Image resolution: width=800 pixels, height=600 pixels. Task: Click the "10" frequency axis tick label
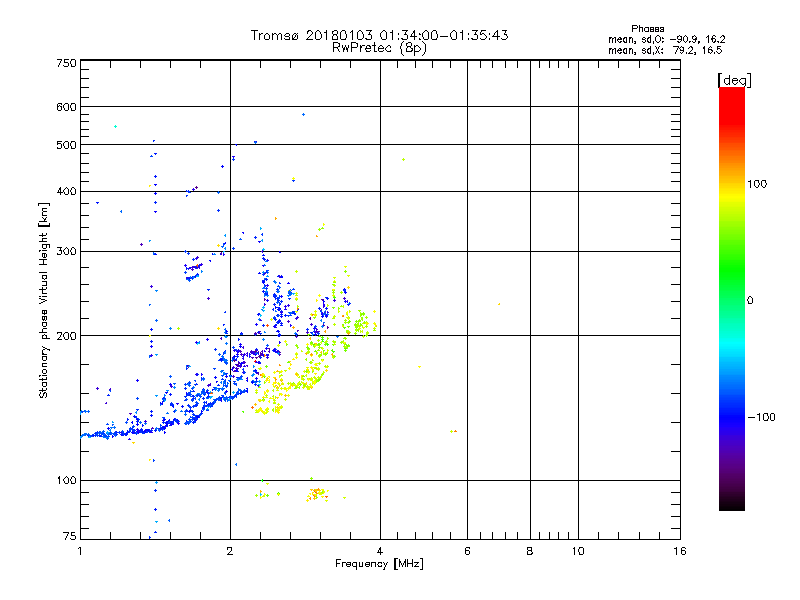pos(578,551)
